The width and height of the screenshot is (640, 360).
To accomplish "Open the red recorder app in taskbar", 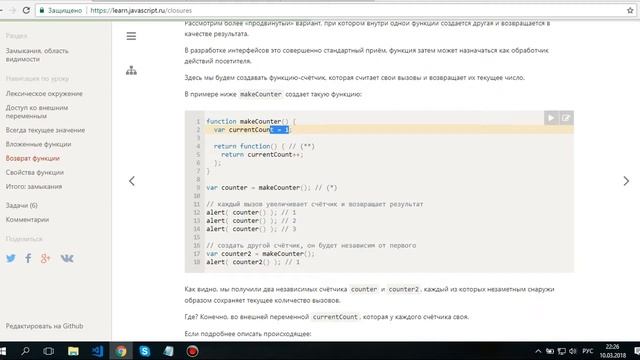I will coord(192,351).
